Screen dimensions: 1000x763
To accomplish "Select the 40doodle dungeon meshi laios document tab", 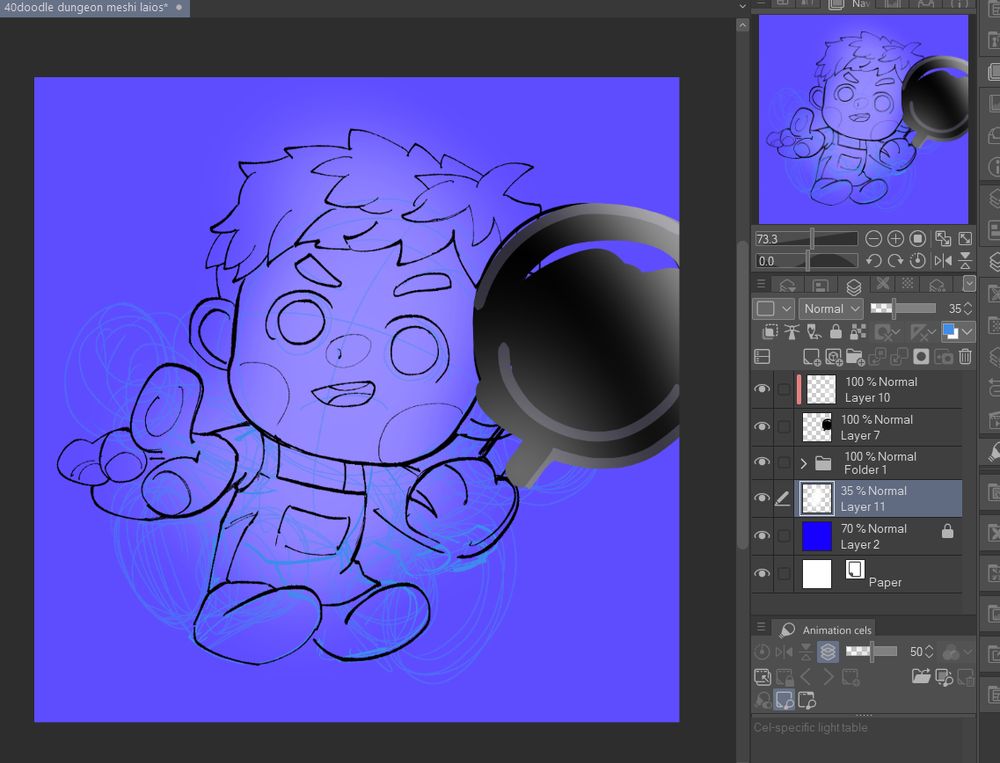I will click(x=94, y=8).
